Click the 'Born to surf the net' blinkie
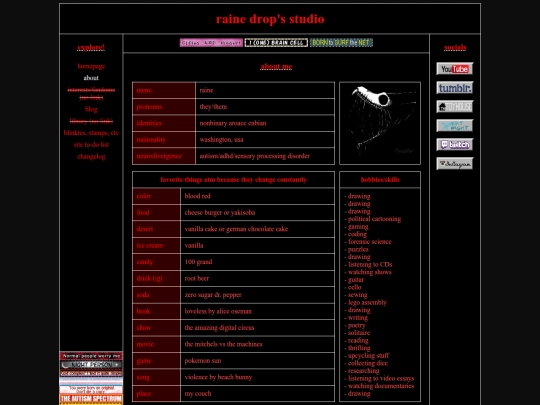Viewport: 540px width, 405px height. click(x=341, y=43)
